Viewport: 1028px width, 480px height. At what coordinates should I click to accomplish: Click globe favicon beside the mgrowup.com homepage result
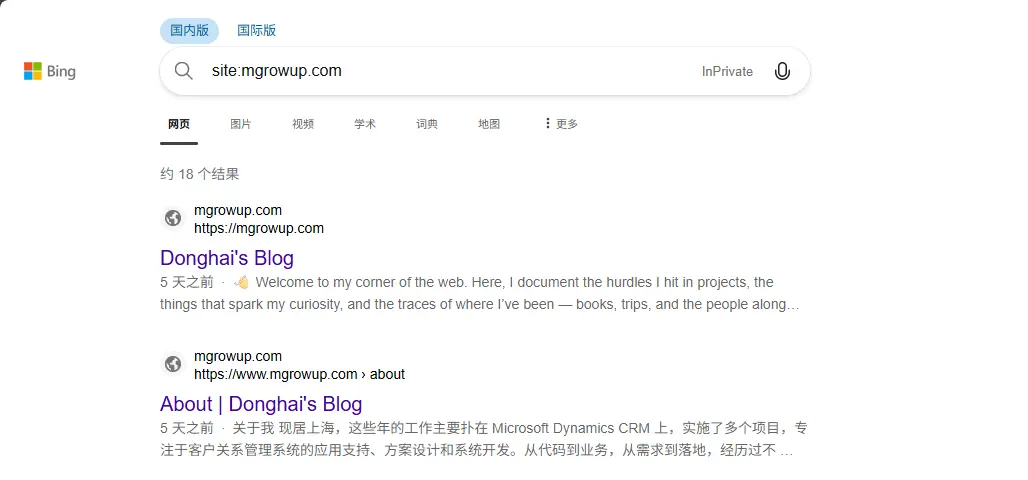(x=173, y=218)
